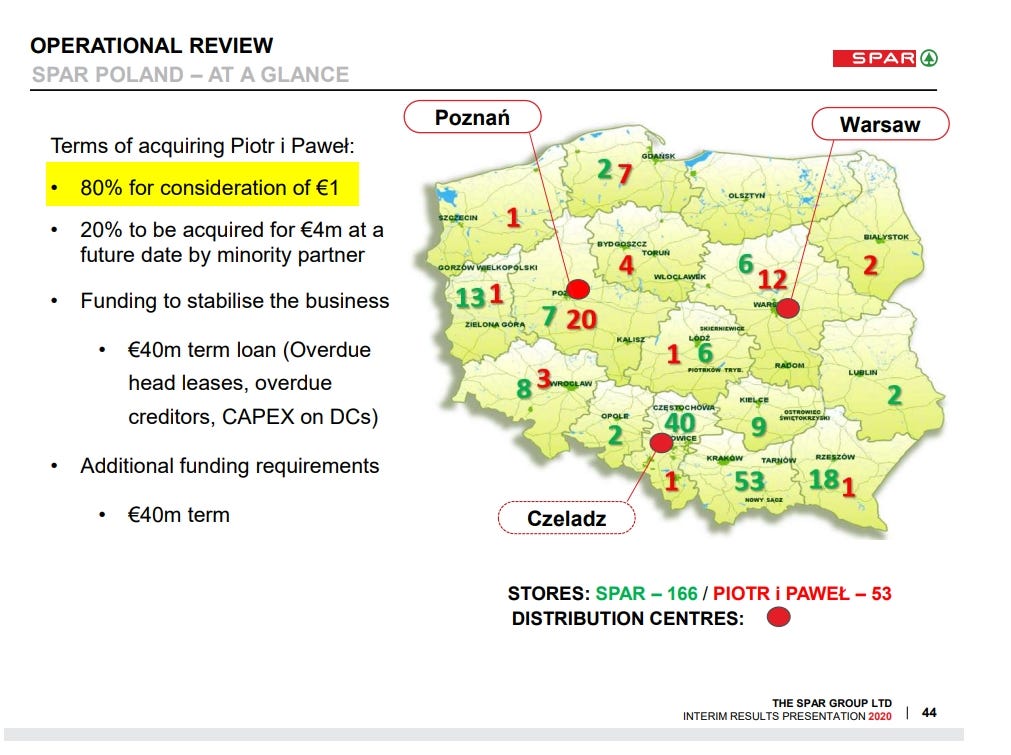
Task: Click the line 'Terms of acquiring Piotr i Paweł:'
Action: (202, 146)
